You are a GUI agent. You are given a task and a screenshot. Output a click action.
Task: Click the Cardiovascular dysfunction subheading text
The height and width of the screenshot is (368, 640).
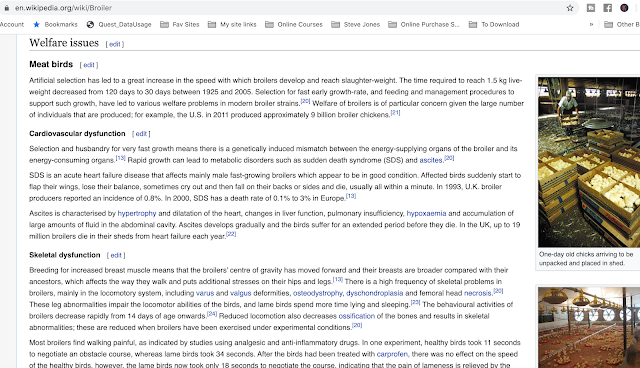pyautogui.click(x=77, y=134)
